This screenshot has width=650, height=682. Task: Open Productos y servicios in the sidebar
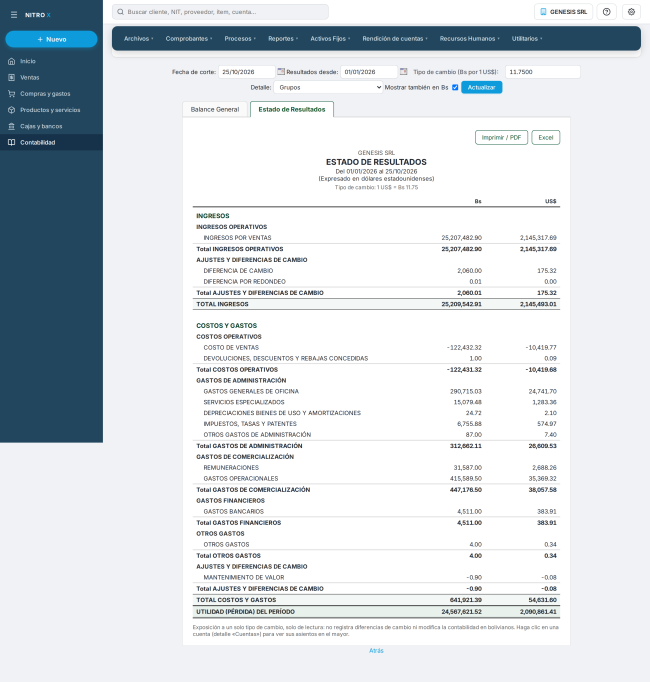[x=51, y=110]
